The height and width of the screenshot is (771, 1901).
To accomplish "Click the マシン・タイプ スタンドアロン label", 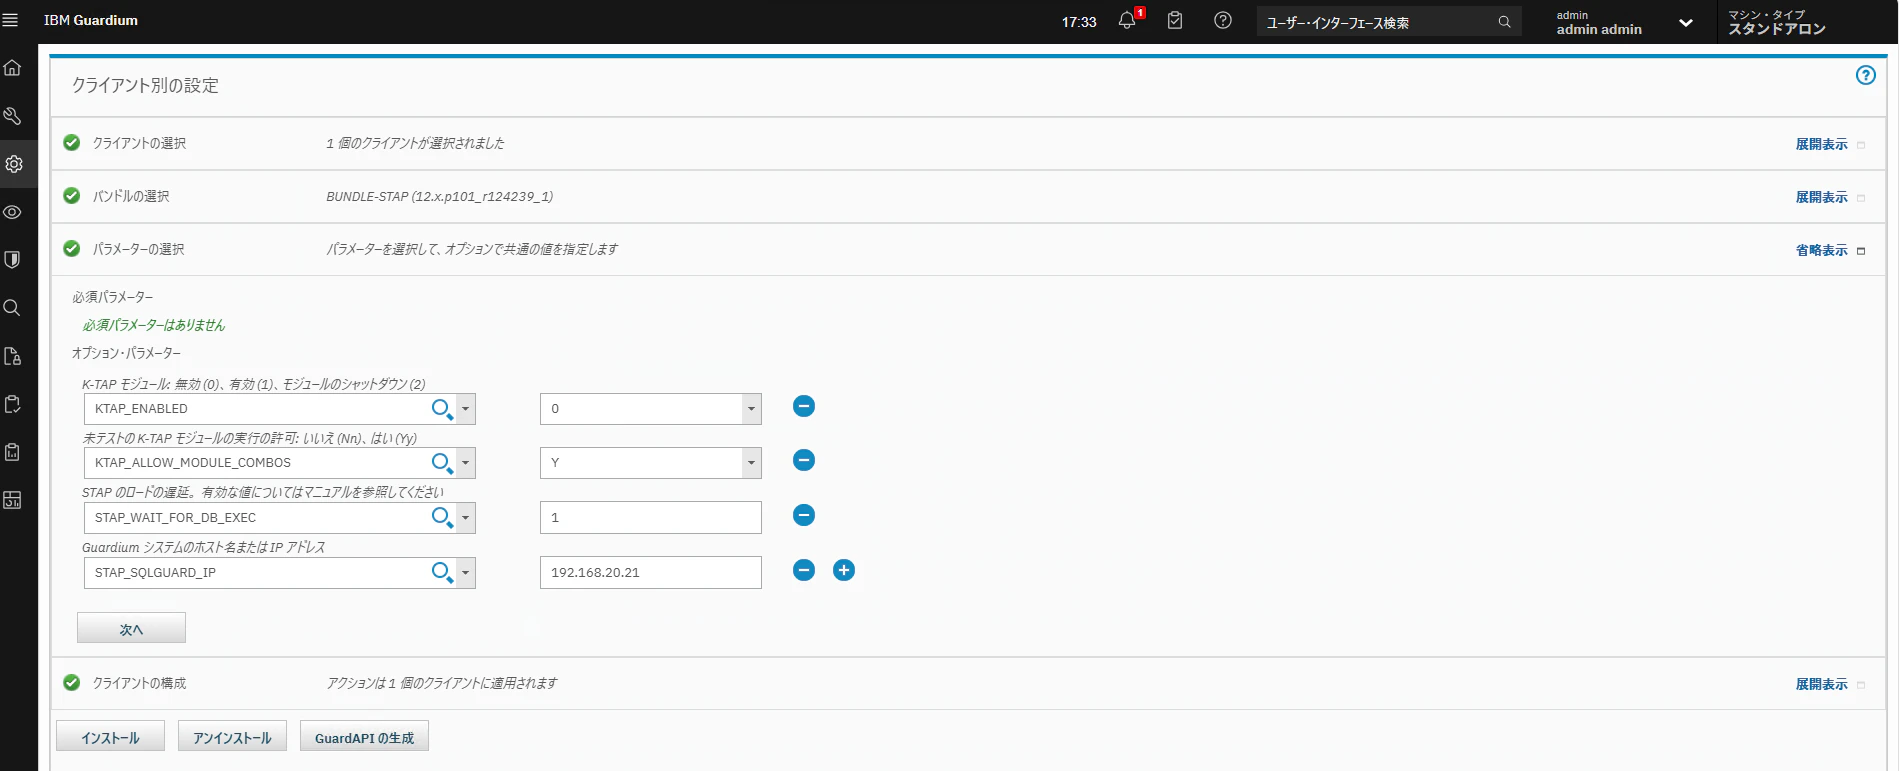I will 1777,22.
